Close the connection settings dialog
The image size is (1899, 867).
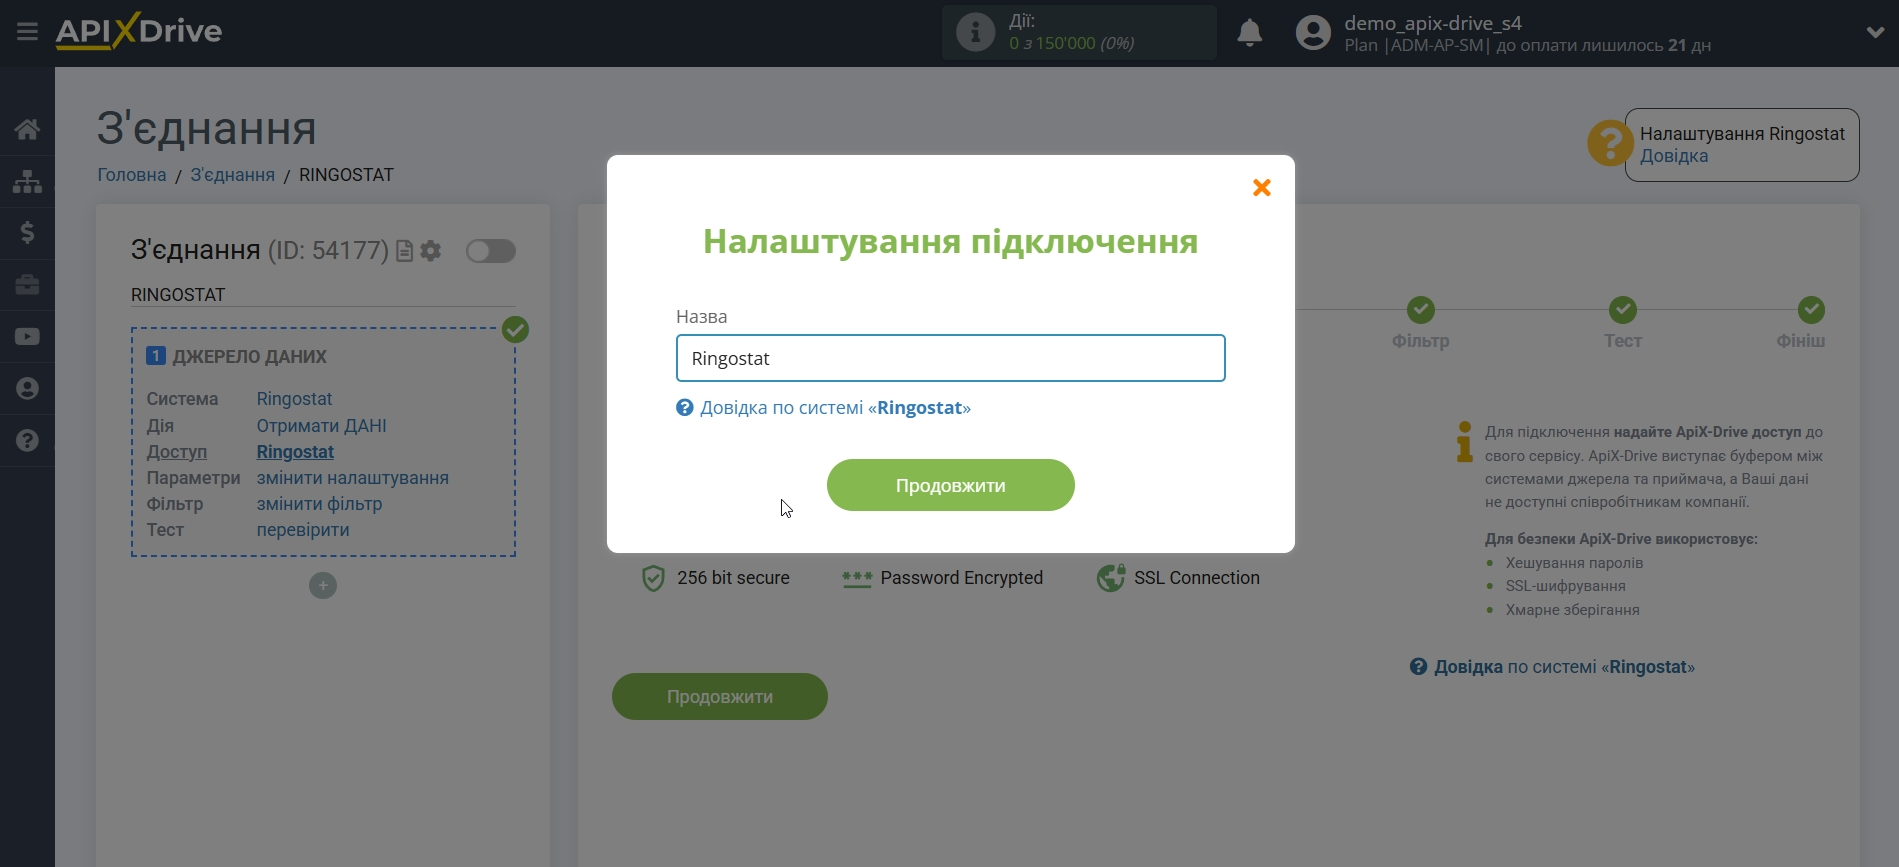[1262, 188]
